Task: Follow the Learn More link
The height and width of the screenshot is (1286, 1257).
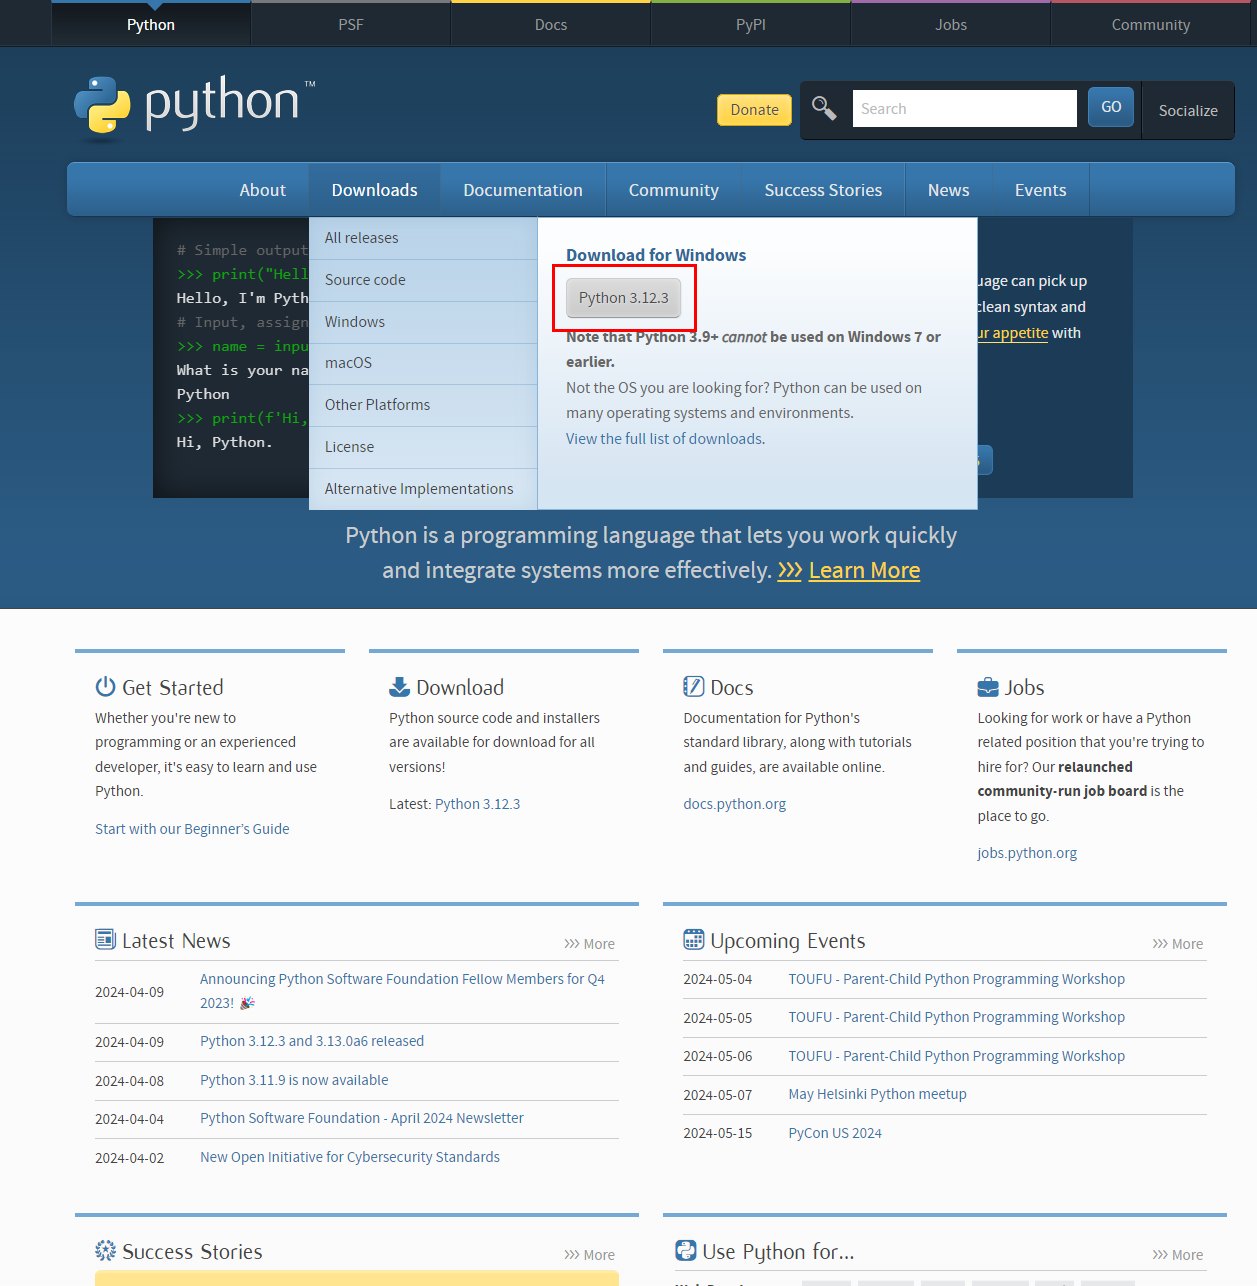Action: (x=864, y=570)
